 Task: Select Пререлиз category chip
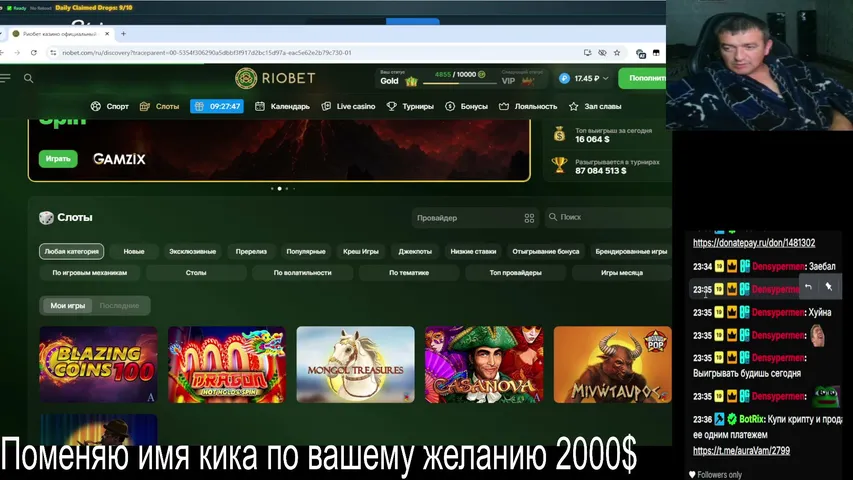(x=251, y=251)
